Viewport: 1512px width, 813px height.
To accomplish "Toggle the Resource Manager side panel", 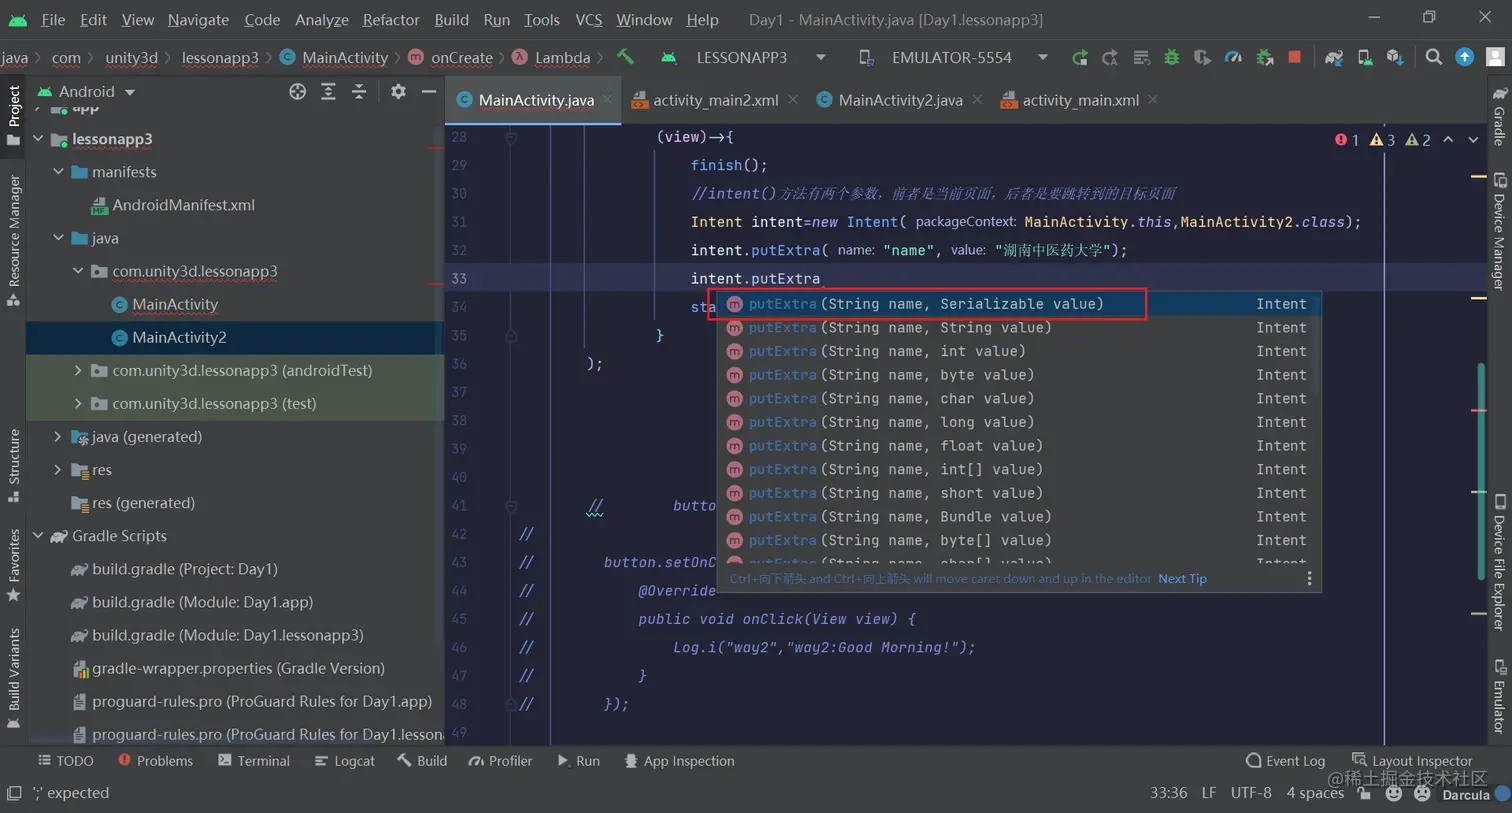I will click(14, 240).
